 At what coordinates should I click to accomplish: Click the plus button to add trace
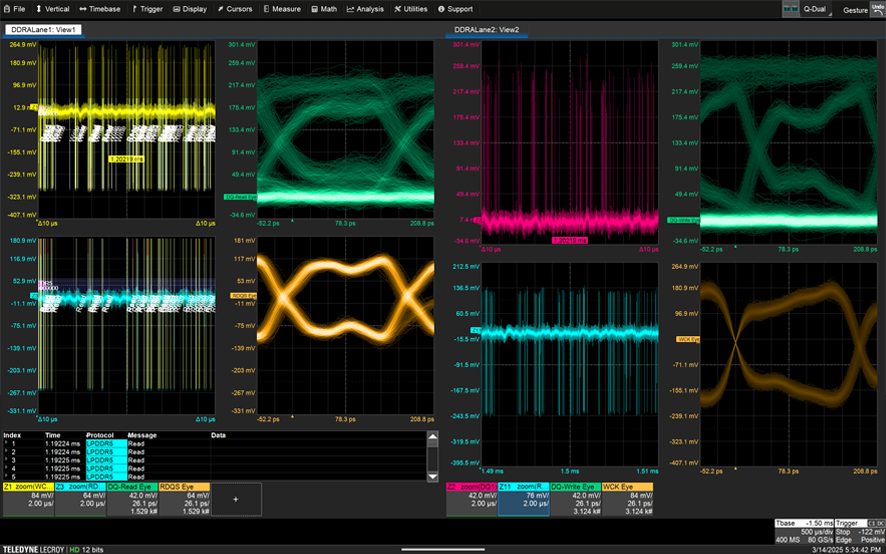[236, 498]
